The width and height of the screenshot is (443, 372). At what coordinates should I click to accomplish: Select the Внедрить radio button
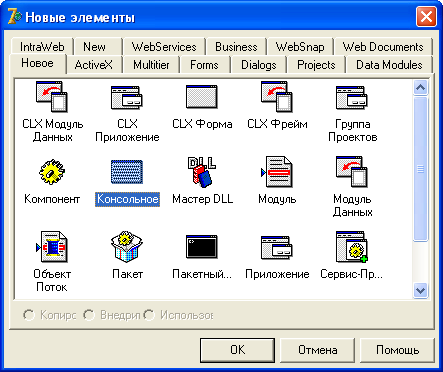click(x=89, y=315)
